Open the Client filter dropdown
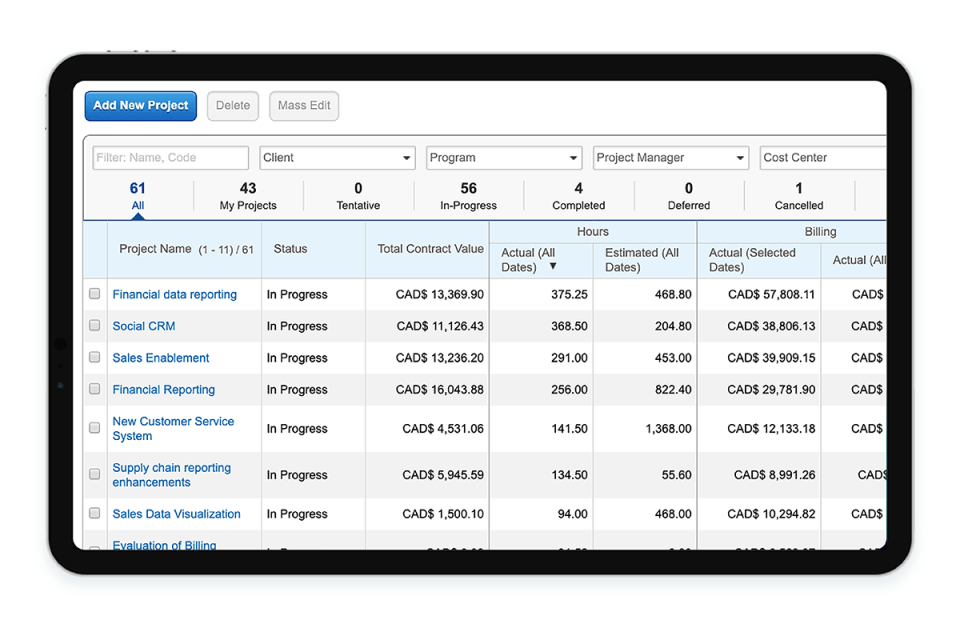Screen dimensions: 960x640 336,157
